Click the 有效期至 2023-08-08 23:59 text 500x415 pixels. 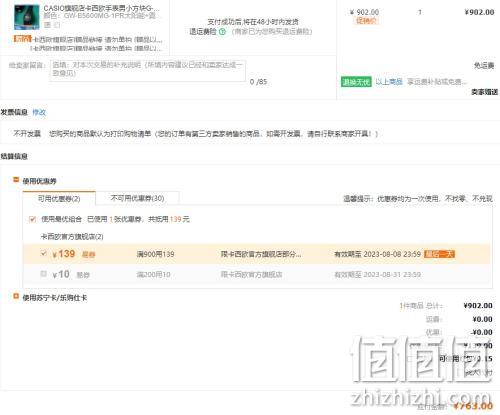(378, 254)
